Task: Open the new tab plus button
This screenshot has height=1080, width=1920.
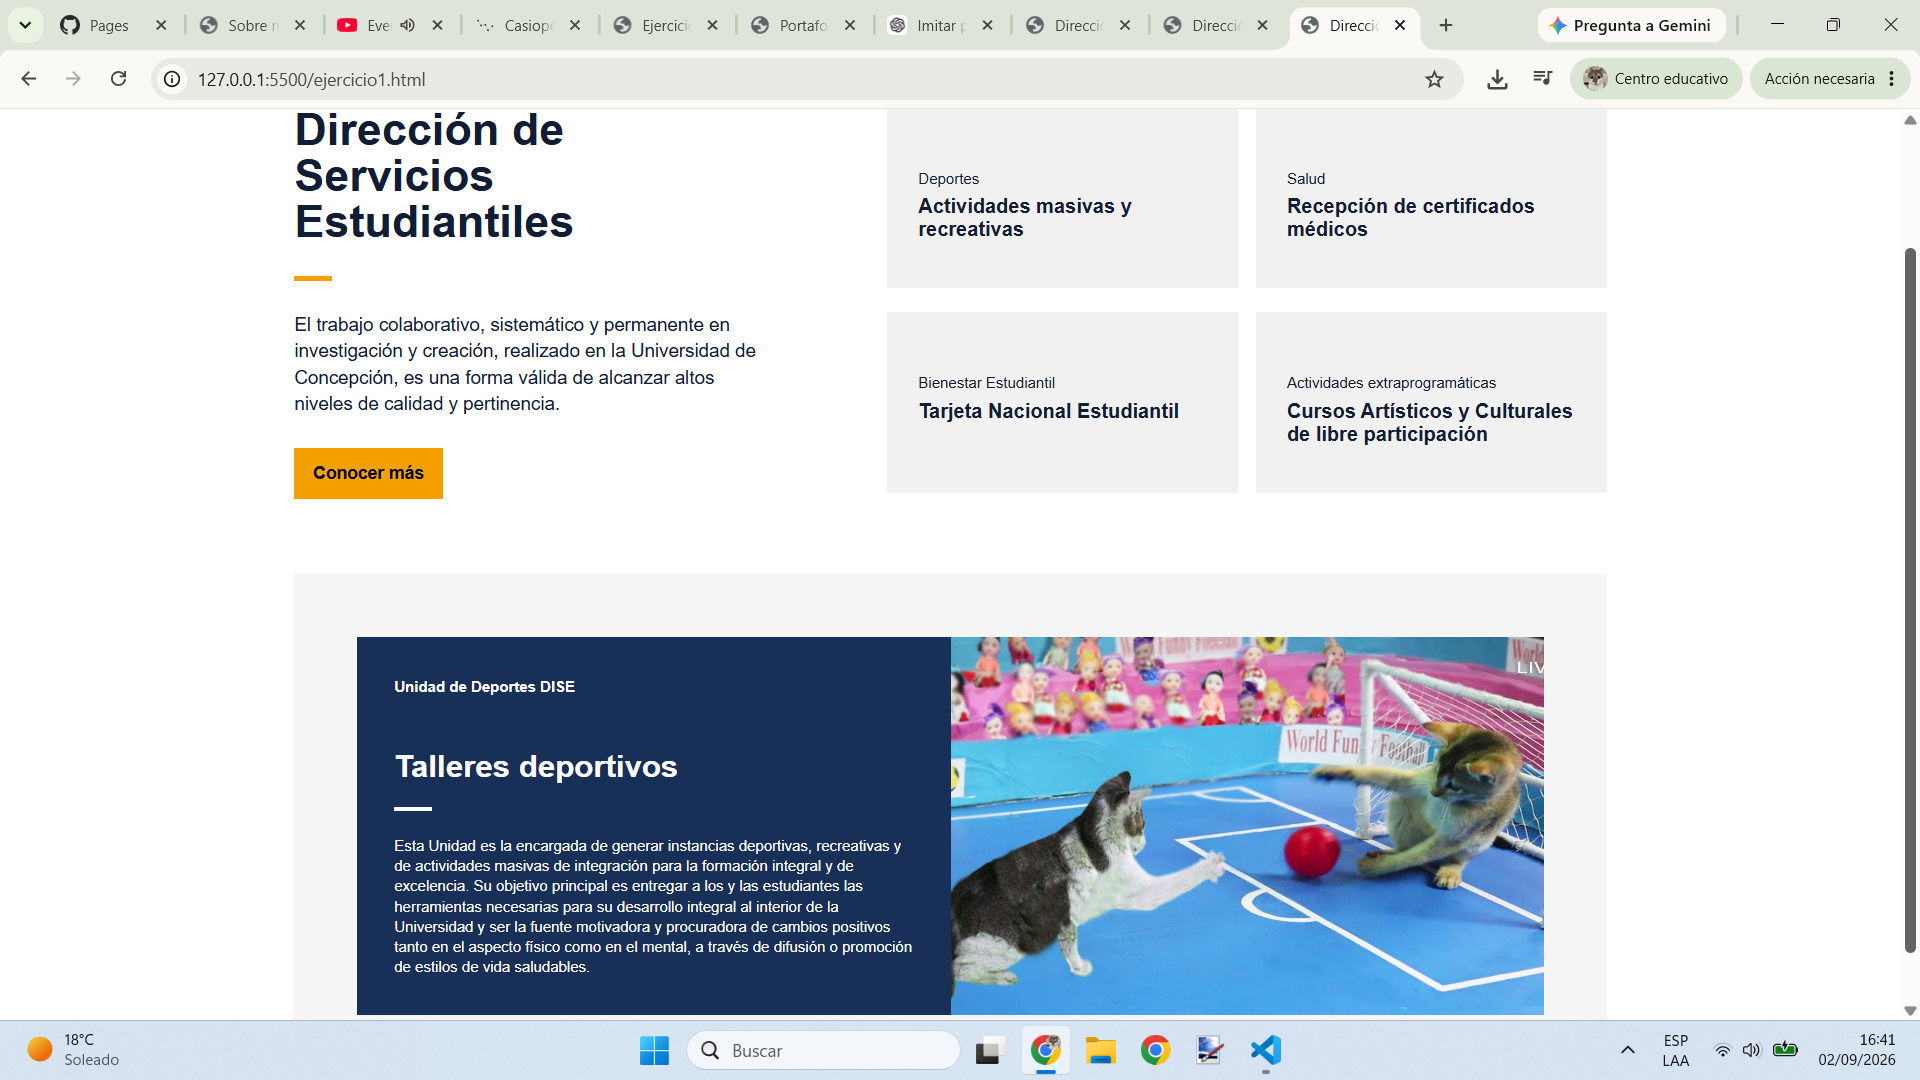Action: [1446, 25]
